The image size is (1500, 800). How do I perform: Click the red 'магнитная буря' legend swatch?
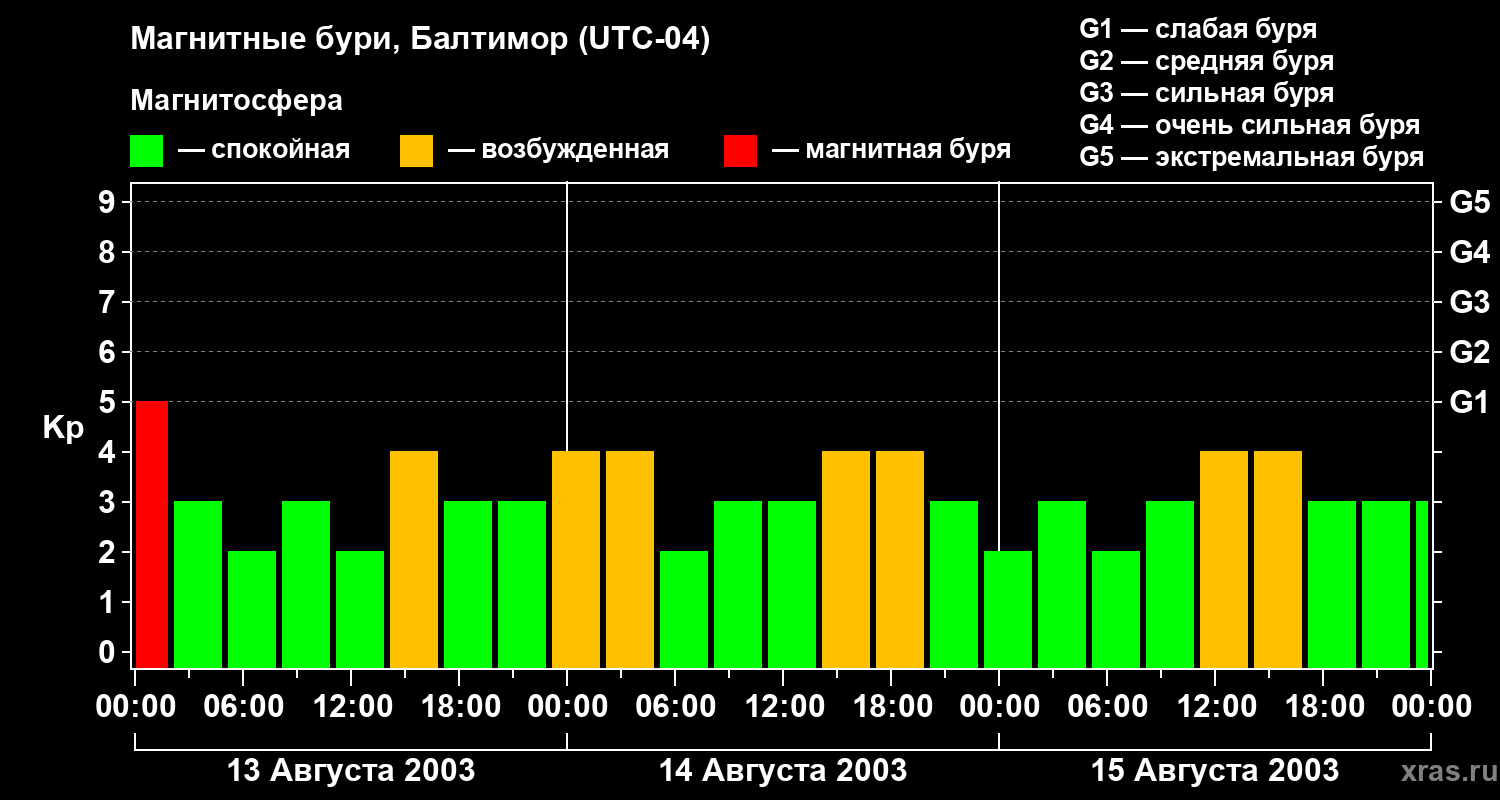pyautogui.click(x=740, y=151)
